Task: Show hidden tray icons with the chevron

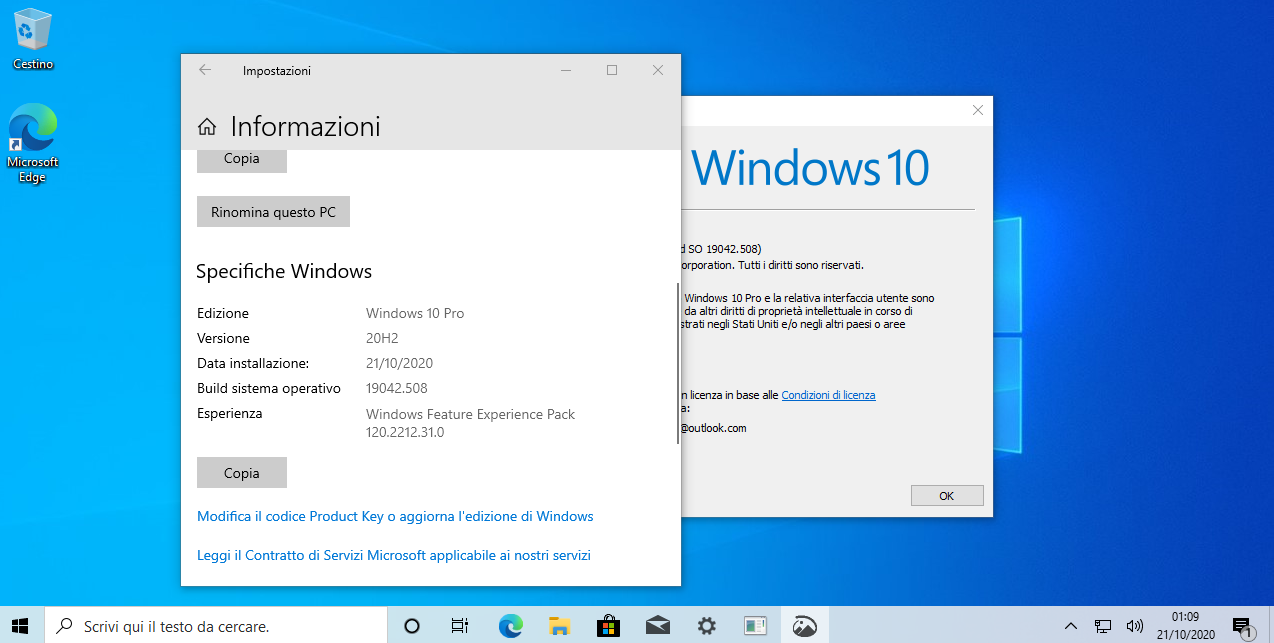Action: click(x=1071, y=626)
